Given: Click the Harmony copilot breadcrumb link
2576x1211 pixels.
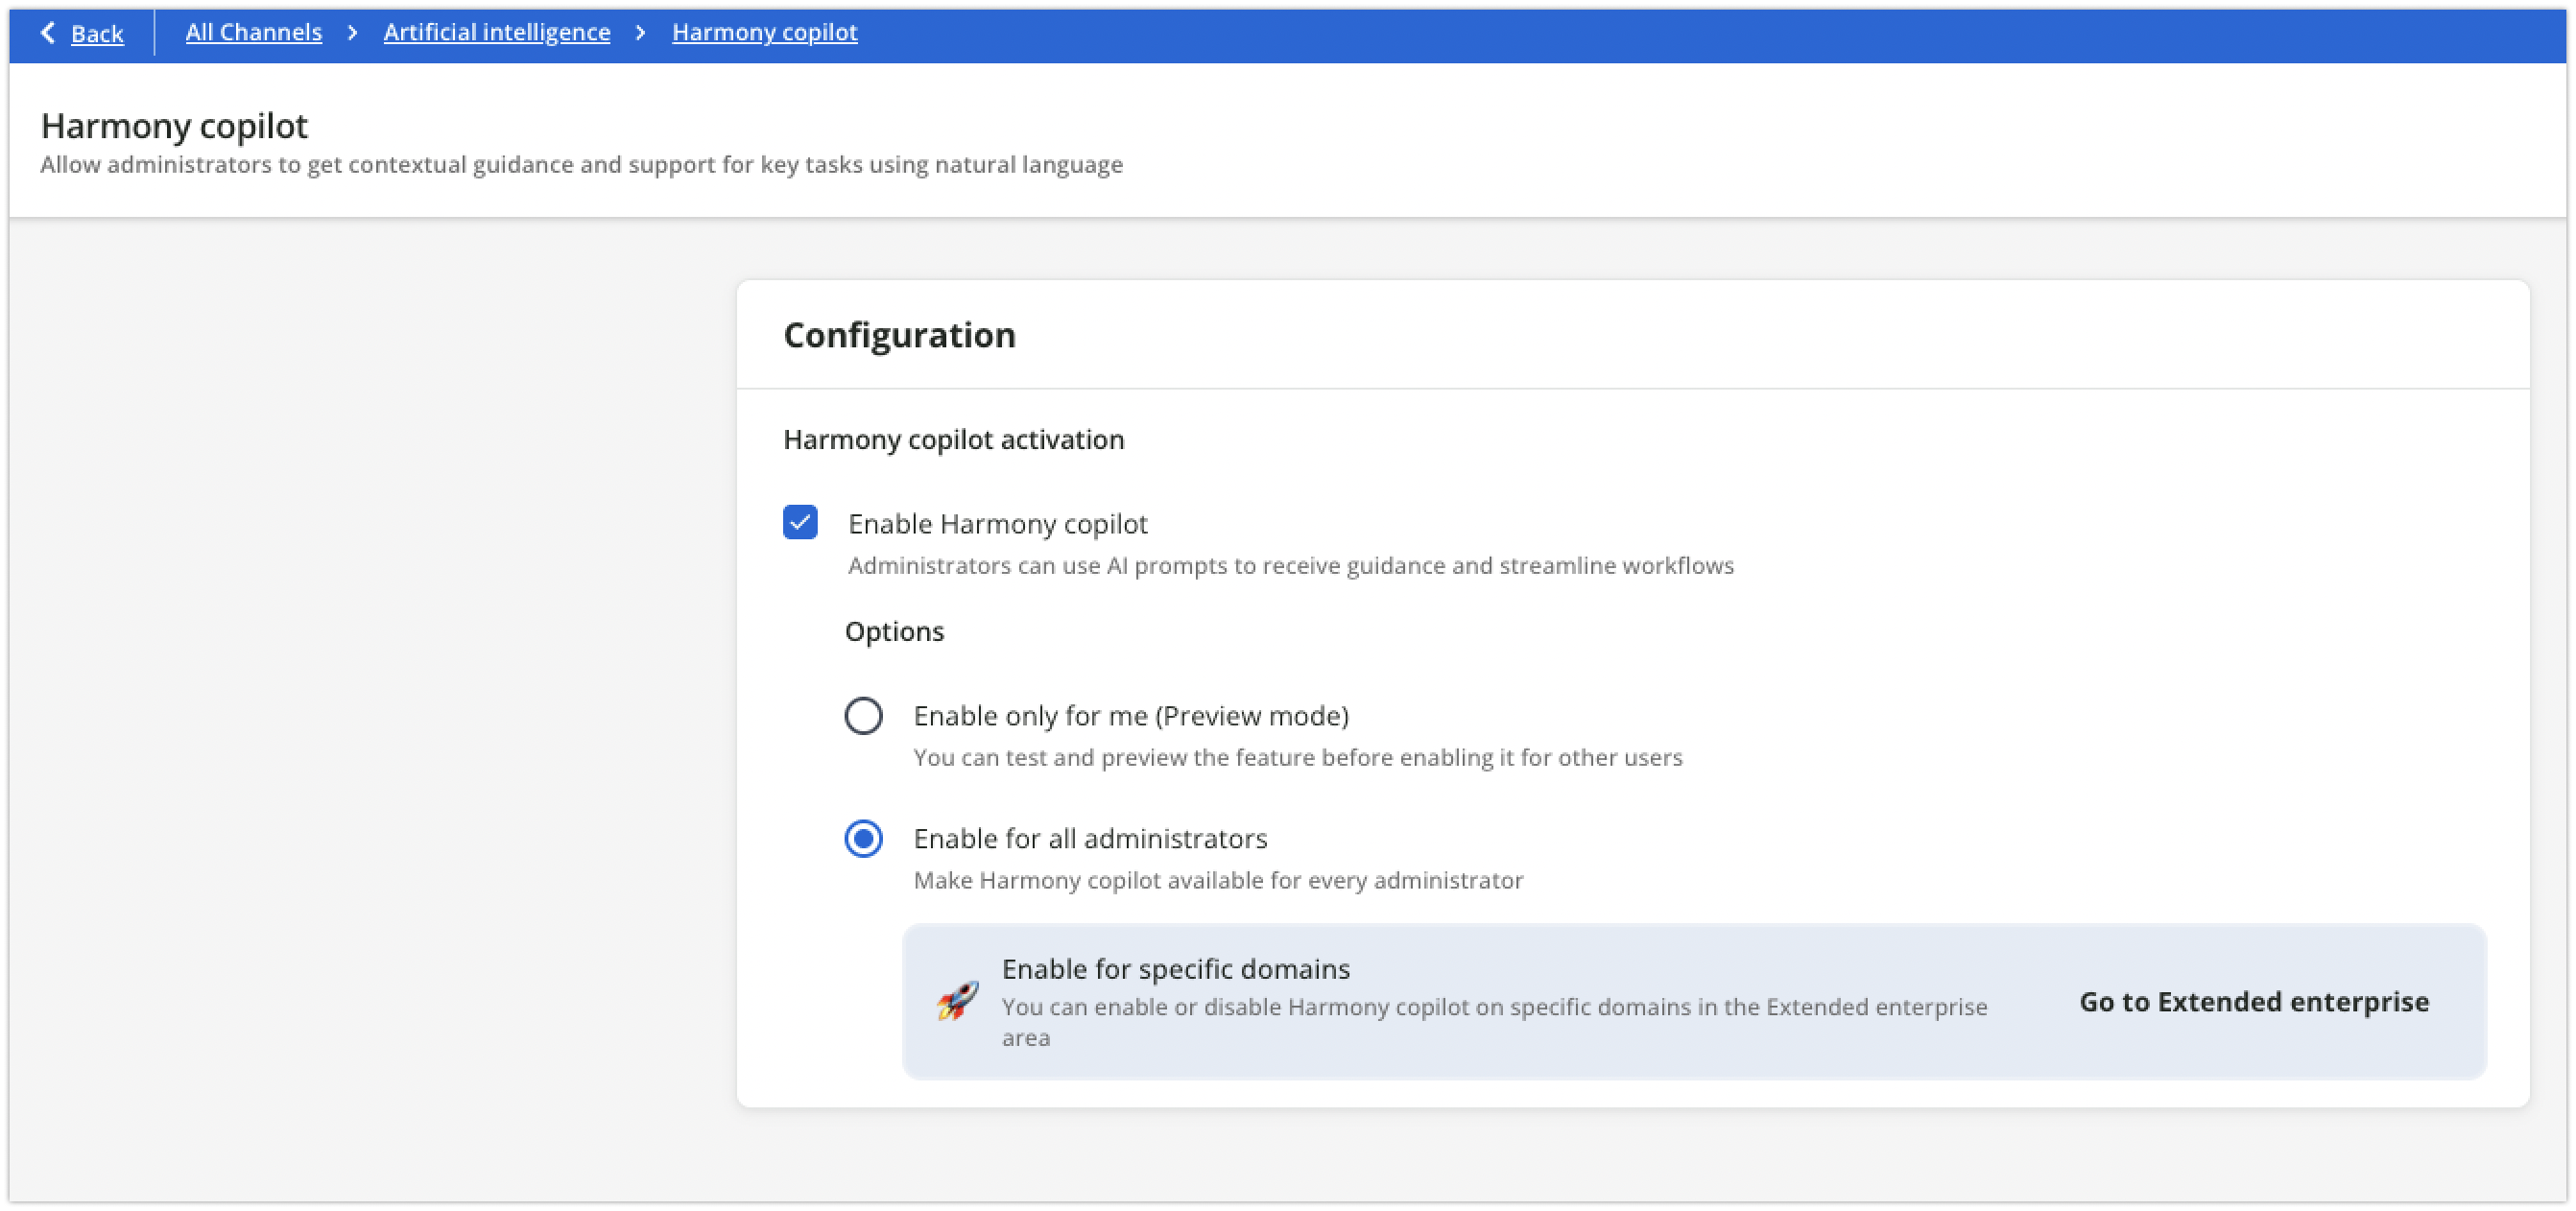Looking at the screenshot, I should [764, 33].
